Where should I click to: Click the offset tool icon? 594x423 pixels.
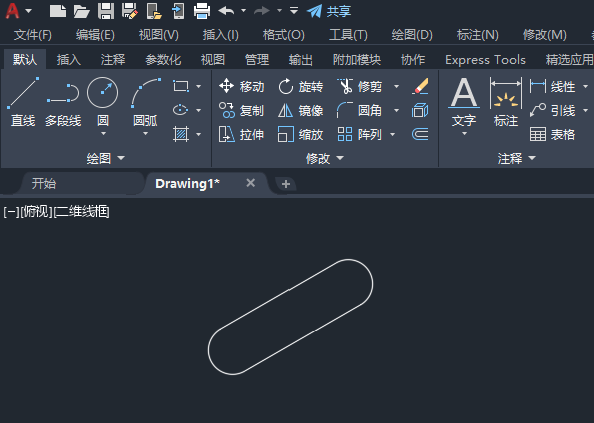click(x=420, y=134)
